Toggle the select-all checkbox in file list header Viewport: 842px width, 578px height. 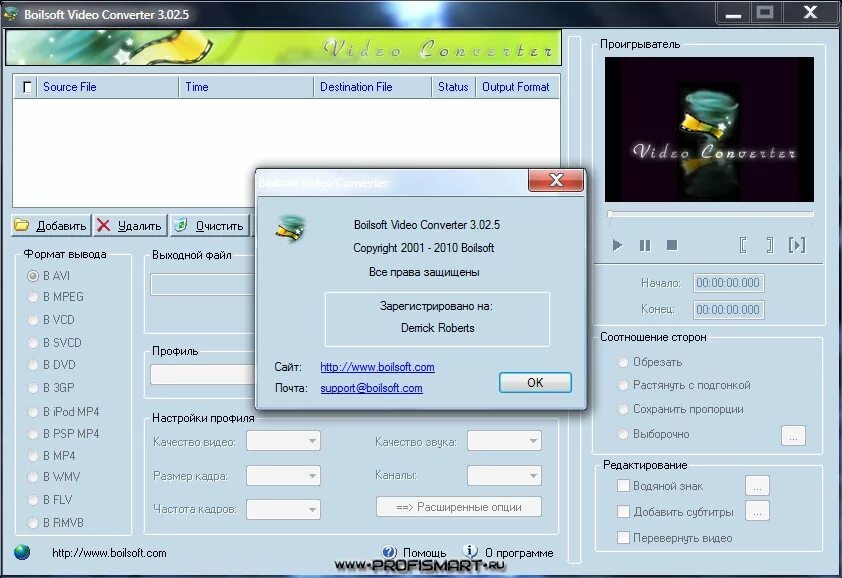click(x=27, y=87)
